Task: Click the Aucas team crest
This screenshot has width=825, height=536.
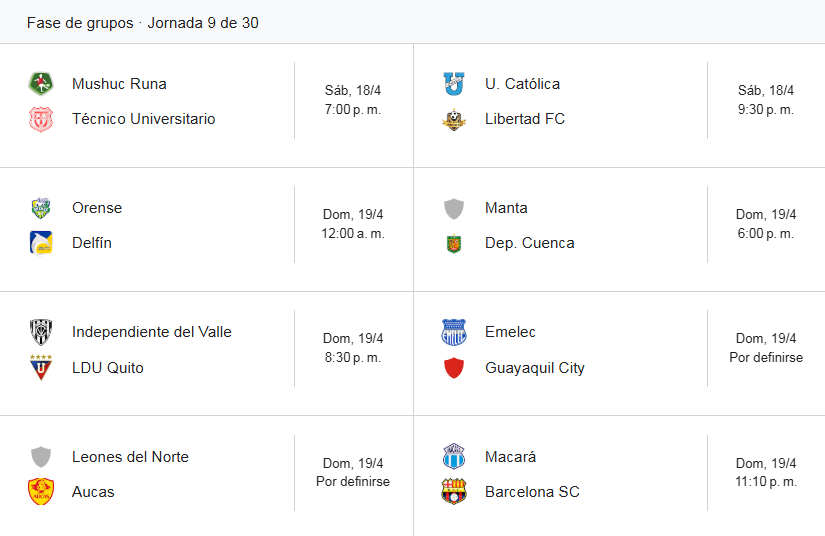Action: click(41, 492)
